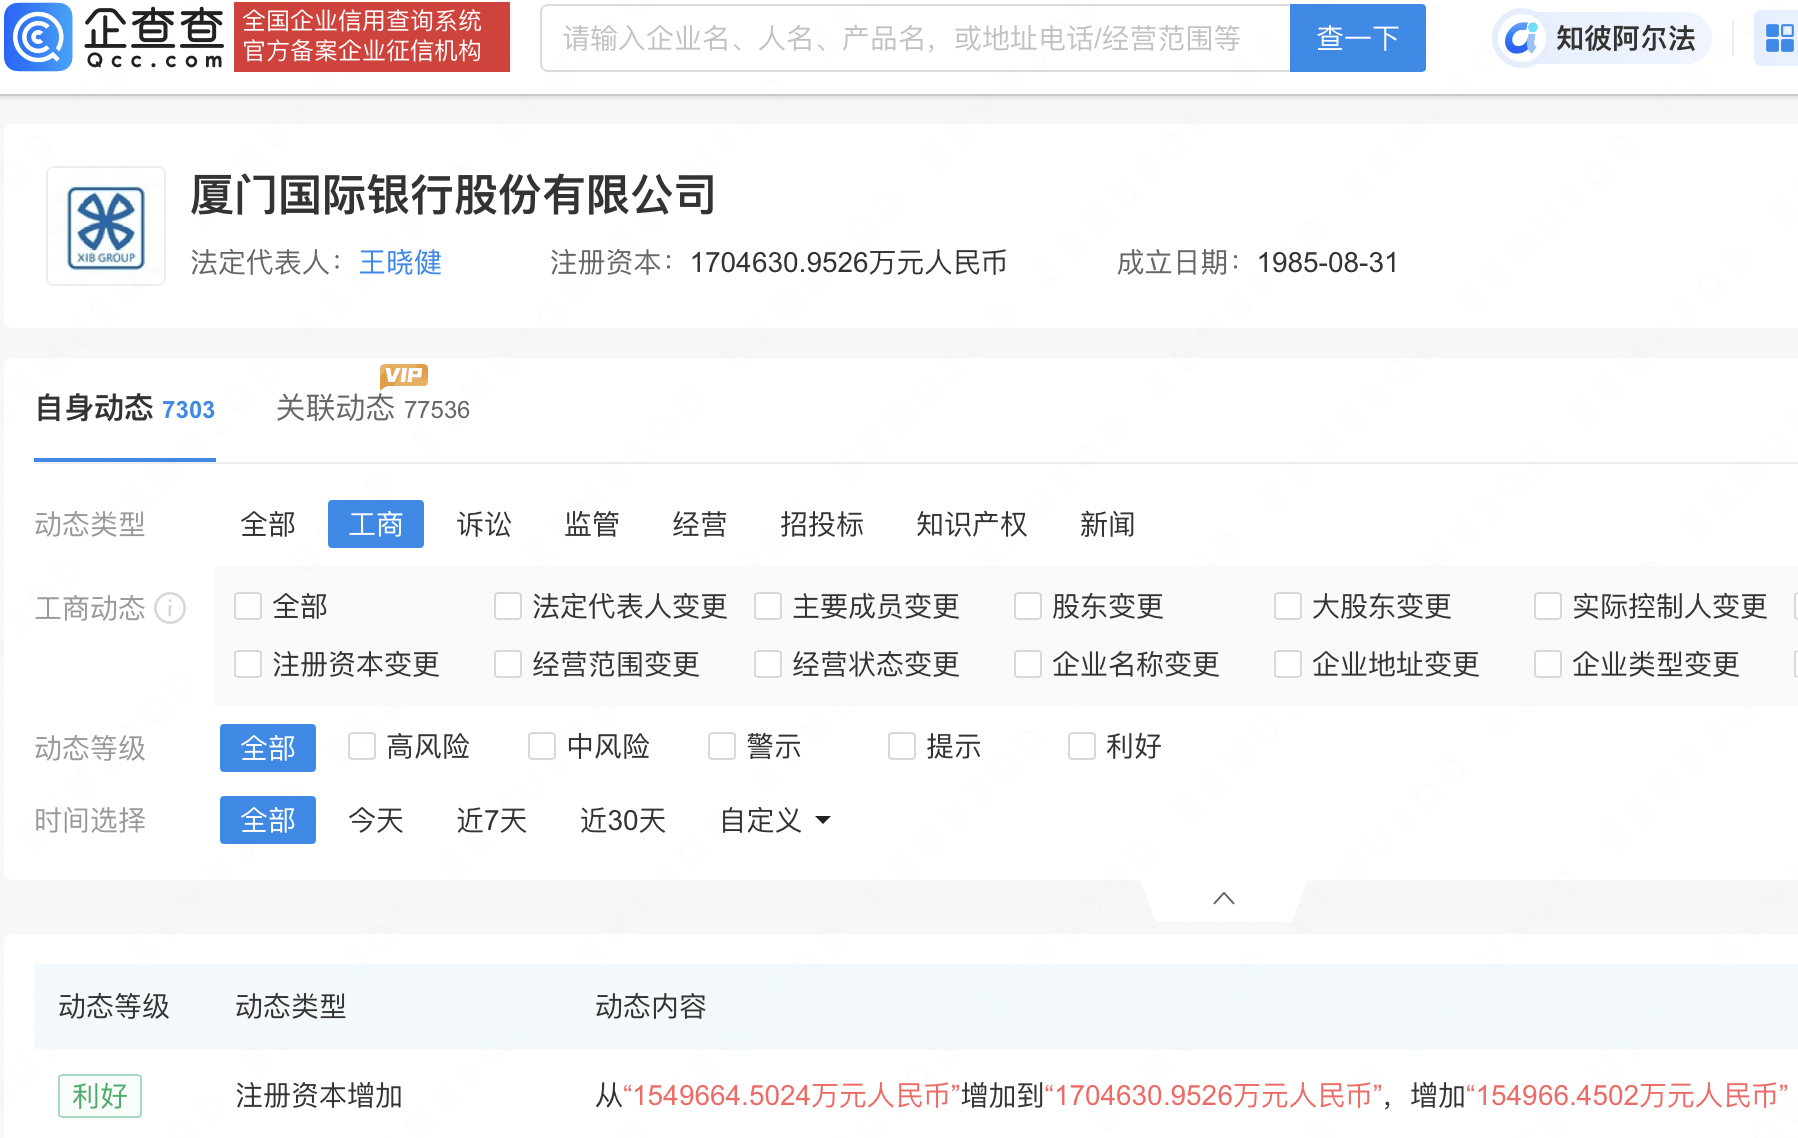Viewport: 1798px width, 1138px height.
Task: Select the 工商 dynamic type
Action: tap(376, 524)
